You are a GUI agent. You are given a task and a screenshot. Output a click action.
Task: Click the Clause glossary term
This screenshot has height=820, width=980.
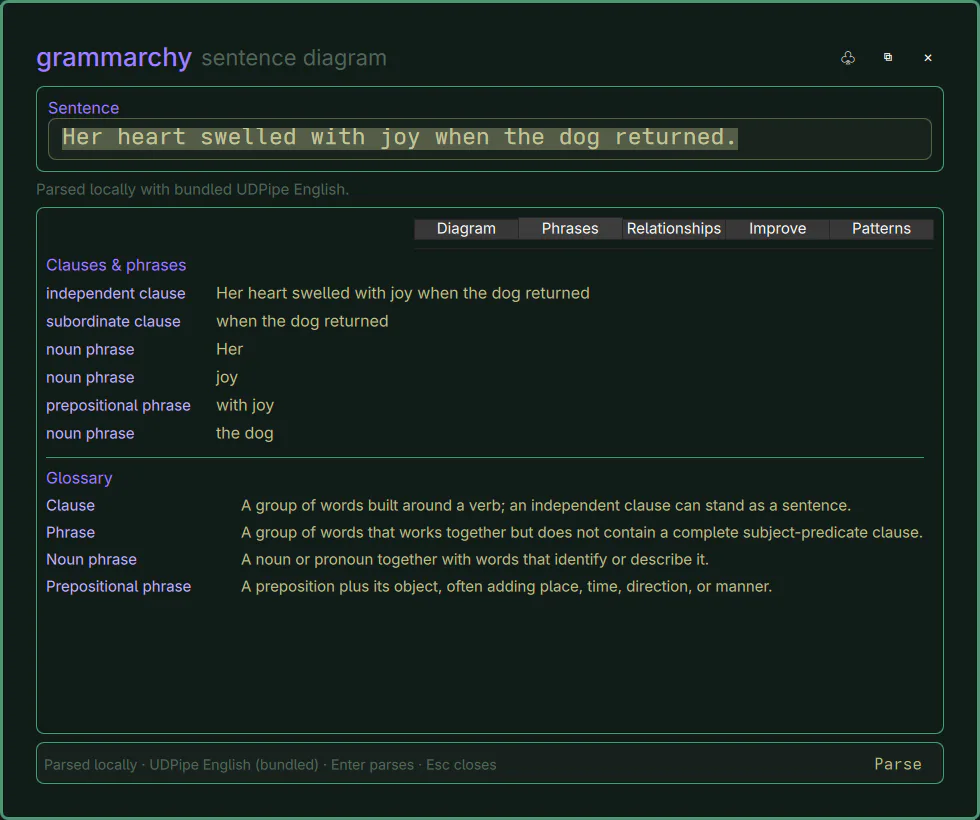pyautogui.click(x=70, y=506)
